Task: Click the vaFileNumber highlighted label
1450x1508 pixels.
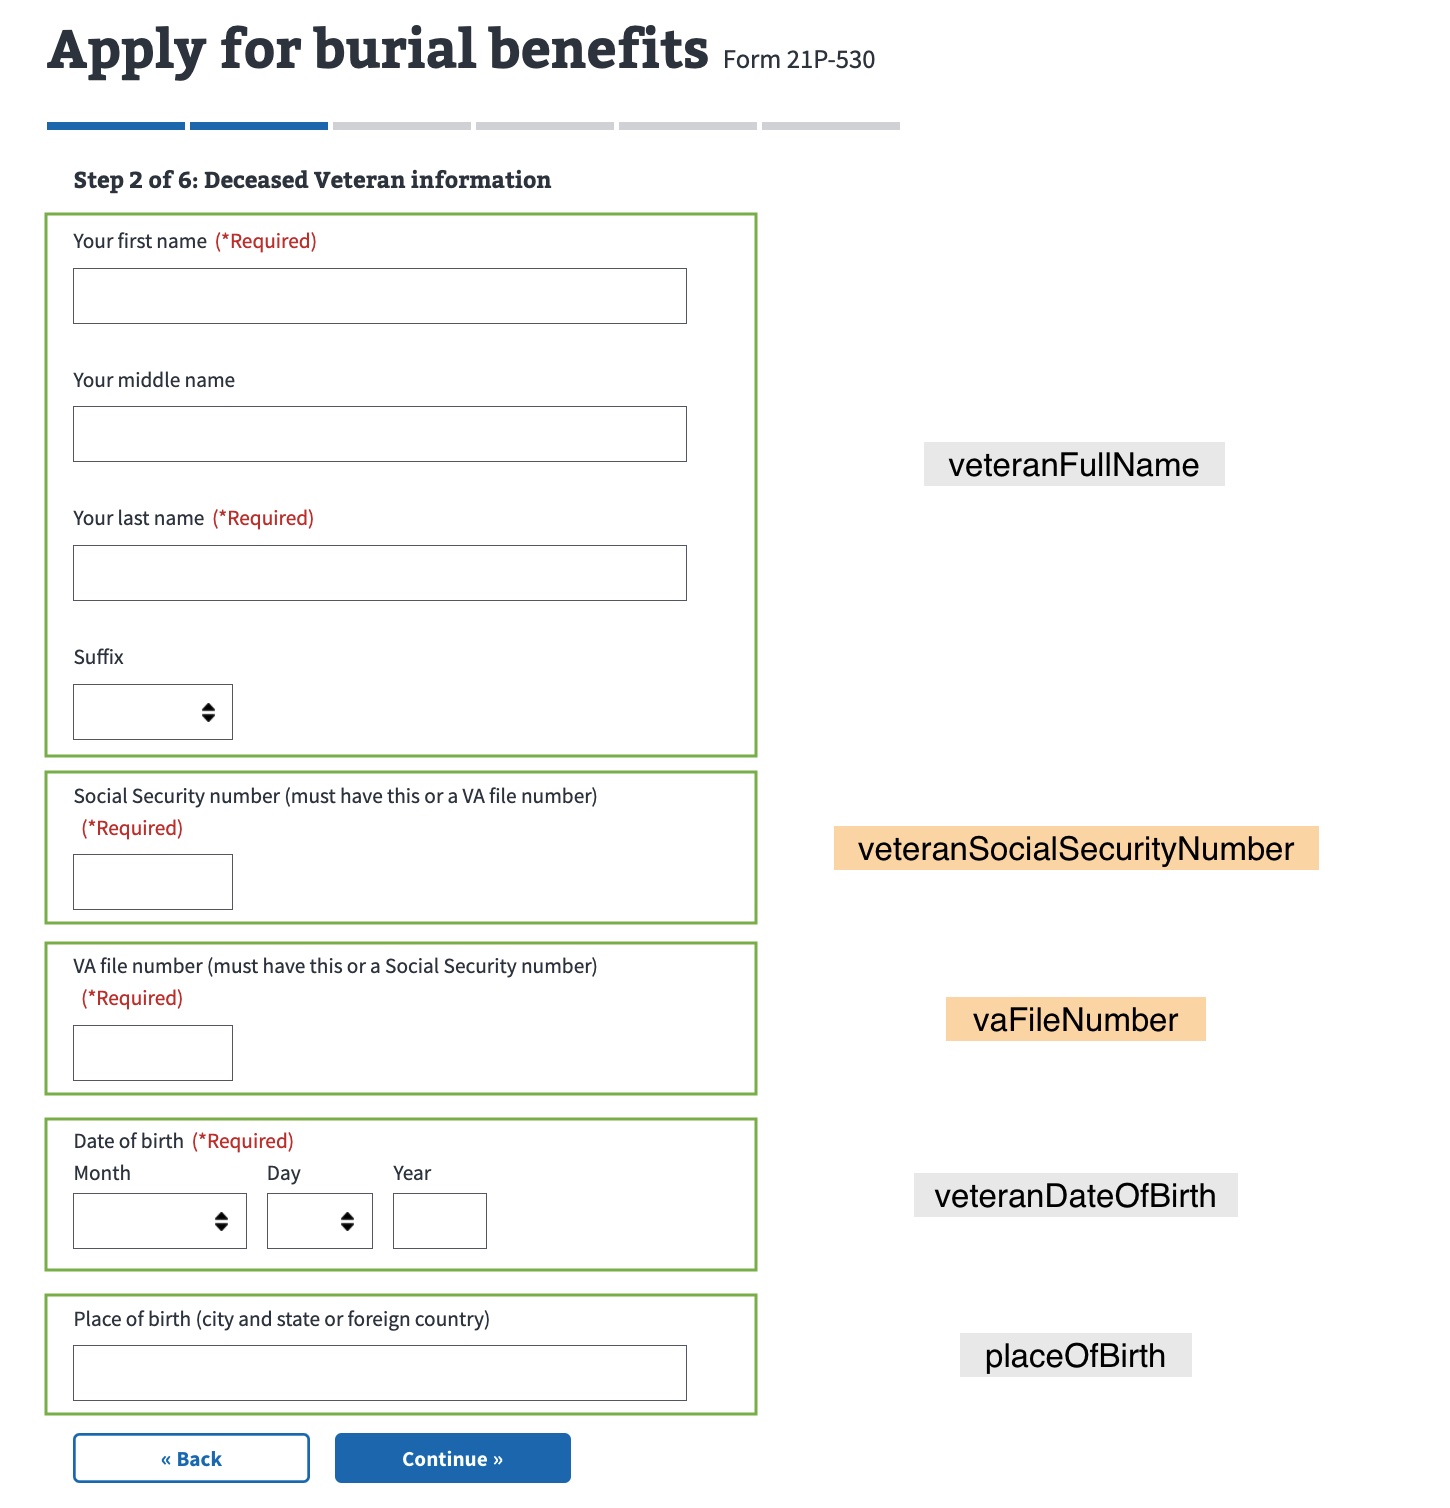Action: tap(1074, 1019)
